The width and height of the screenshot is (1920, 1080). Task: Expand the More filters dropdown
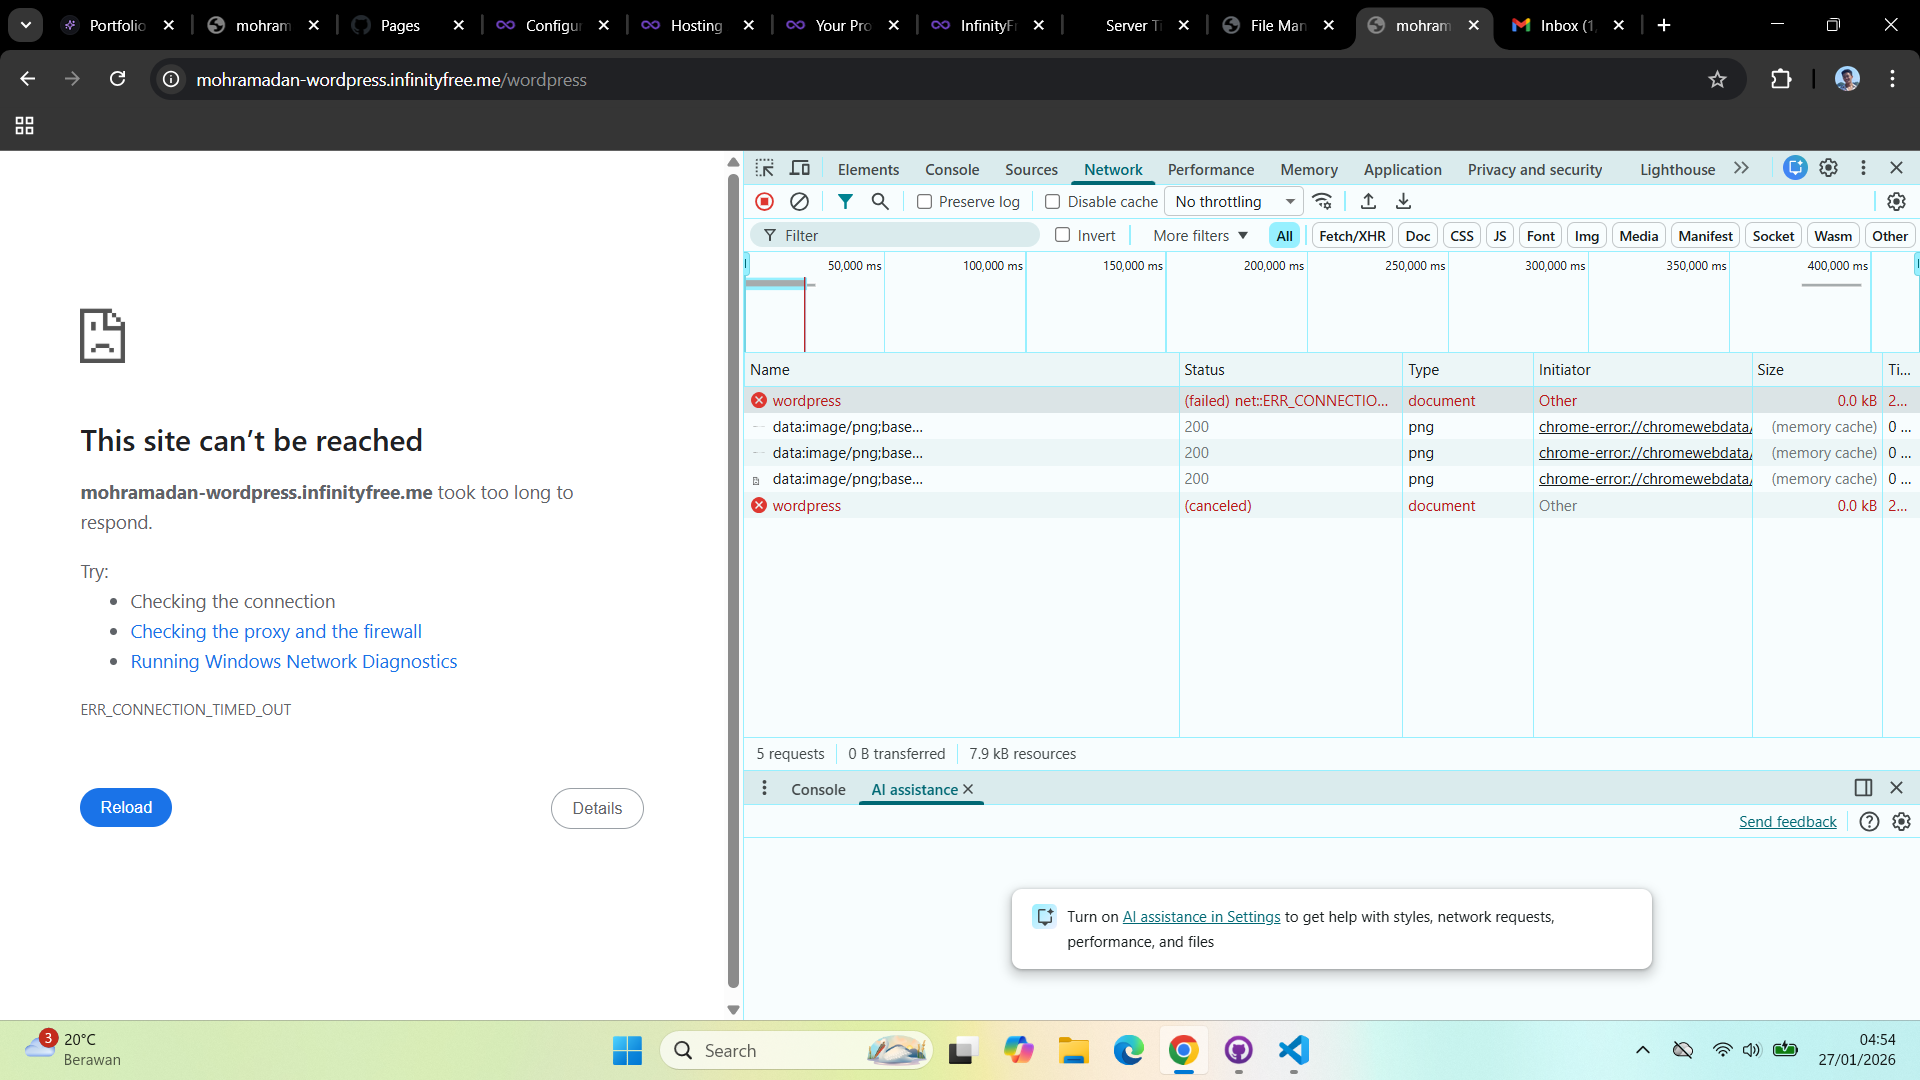[x=1200, y=235]
